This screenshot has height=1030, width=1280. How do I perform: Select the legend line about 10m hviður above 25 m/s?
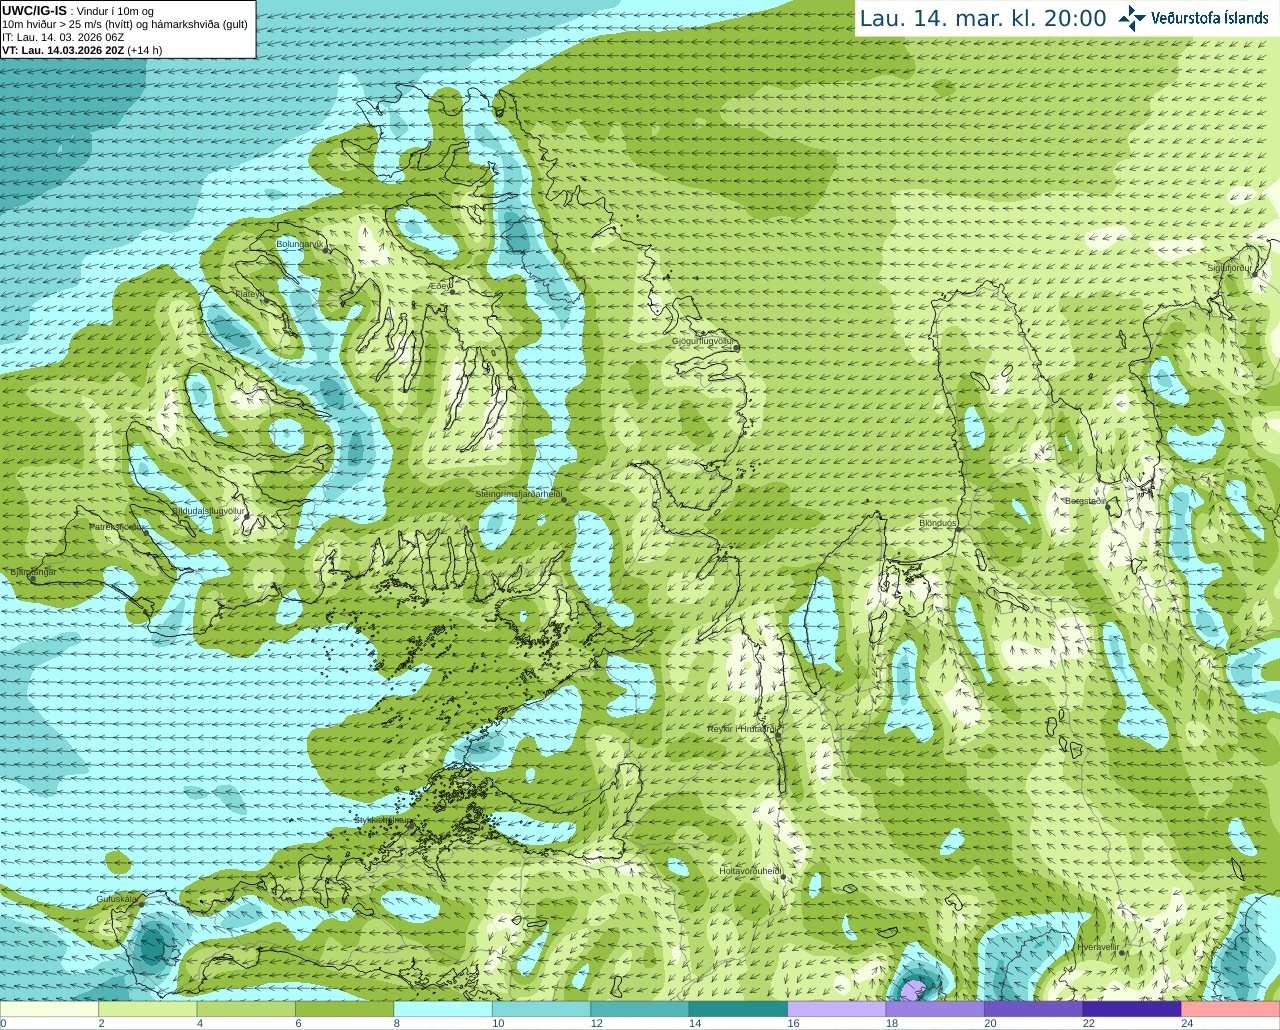pos(125,24)
